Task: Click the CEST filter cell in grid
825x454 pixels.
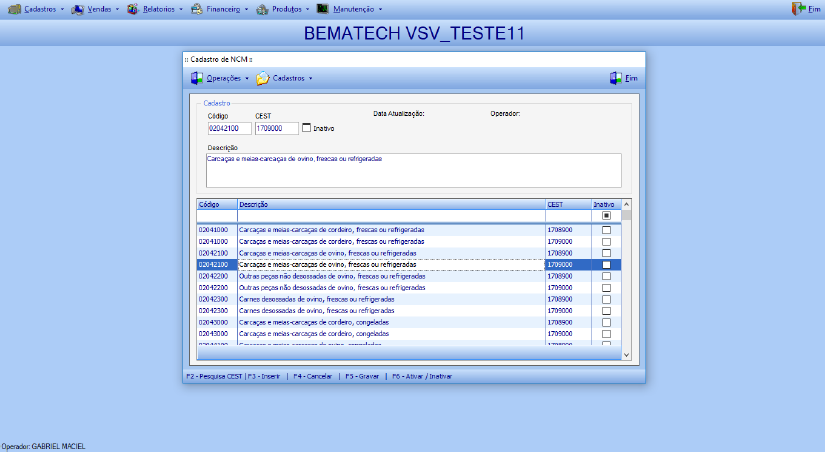Action: [568, 216]
